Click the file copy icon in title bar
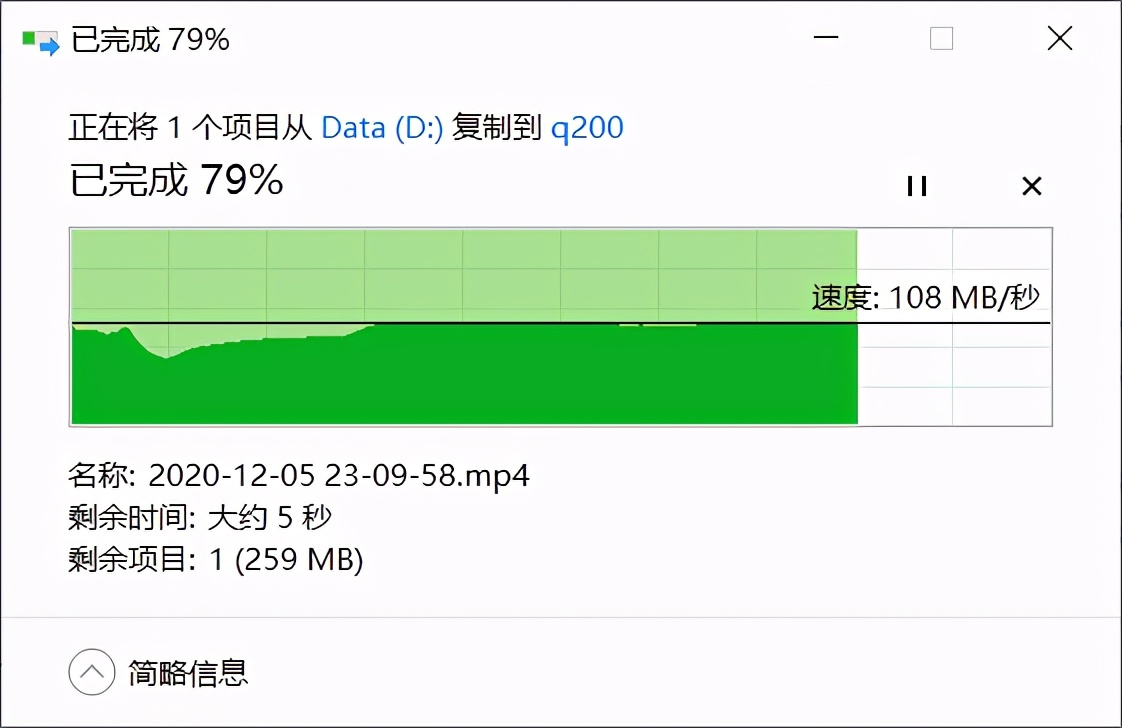 (x=40, y=42)
